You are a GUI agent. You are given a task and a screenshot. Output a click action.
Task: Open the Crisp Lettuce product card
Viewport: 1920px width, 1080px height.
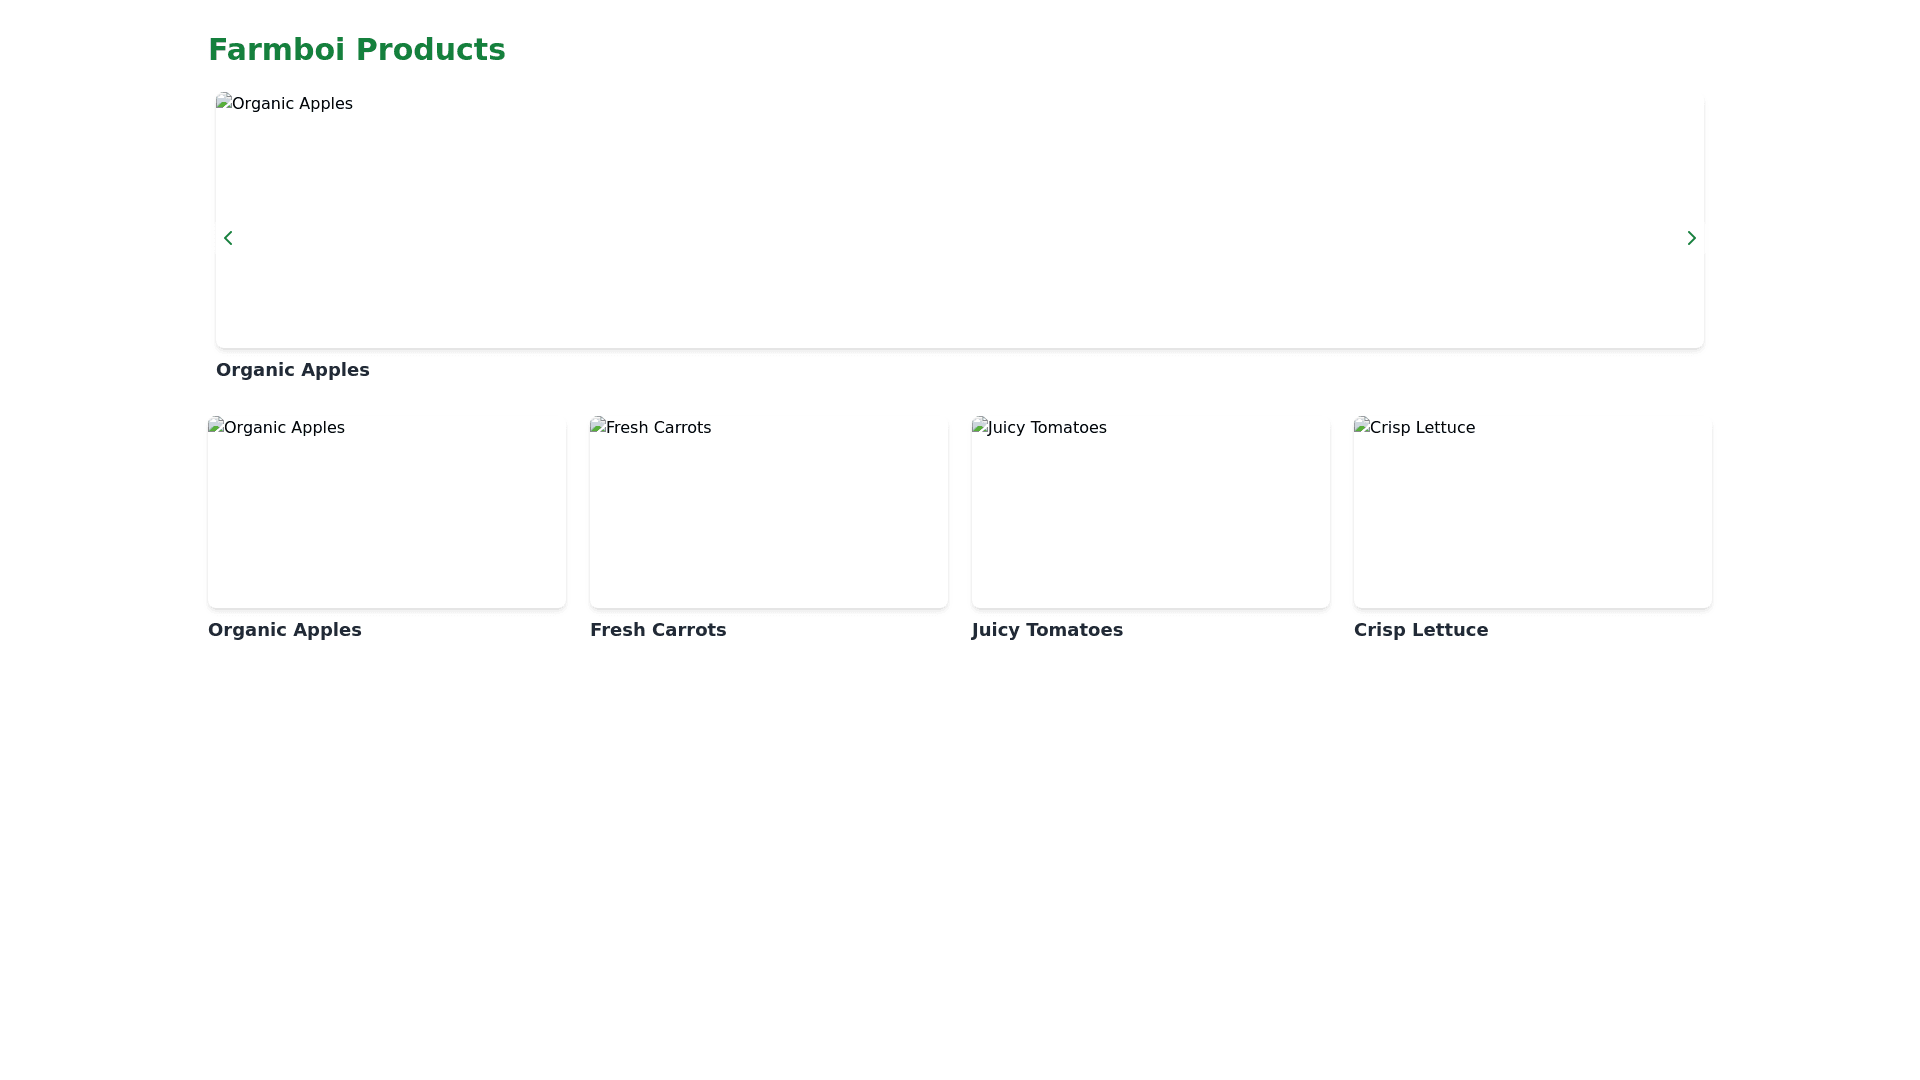[1532, 513]
